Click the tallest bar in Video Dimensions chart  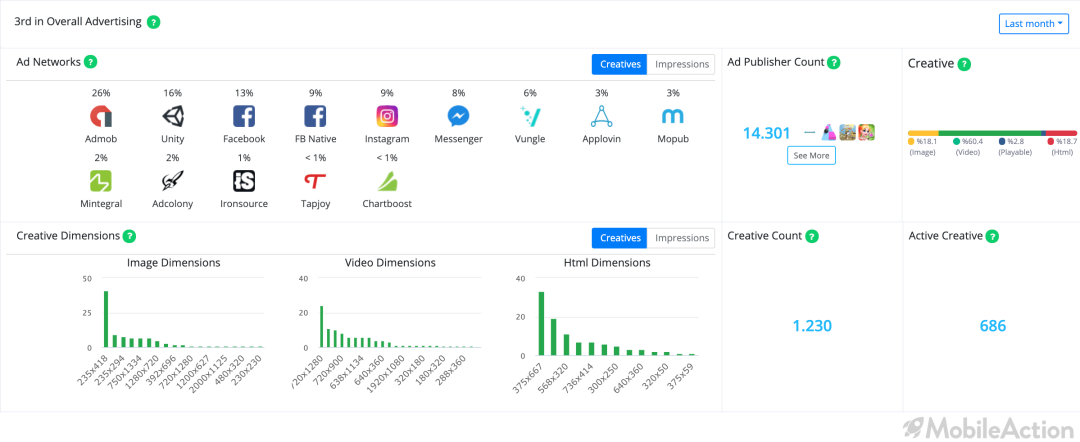(x=321, y=326)
